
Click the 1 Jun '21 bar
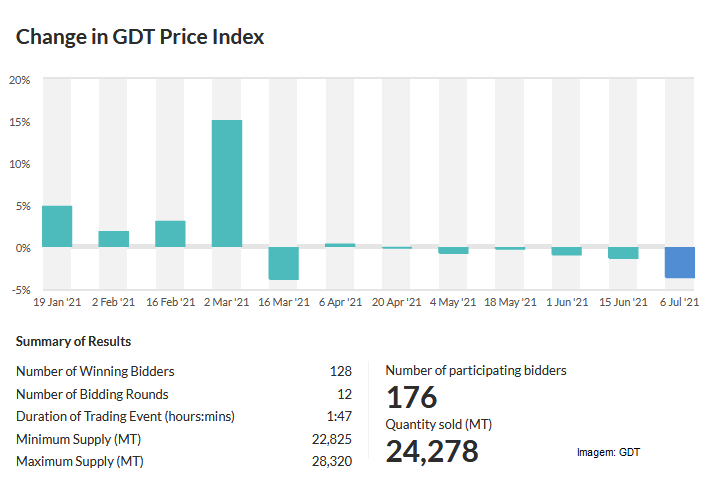coord(566,251)
